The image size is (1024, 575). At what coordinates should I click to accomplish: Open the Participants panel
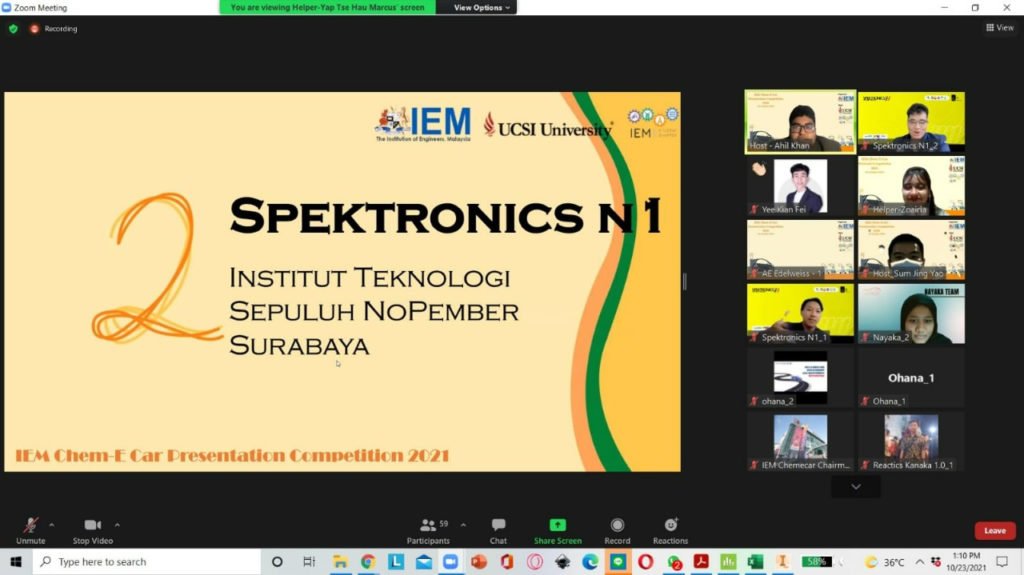tap(428, 531)
